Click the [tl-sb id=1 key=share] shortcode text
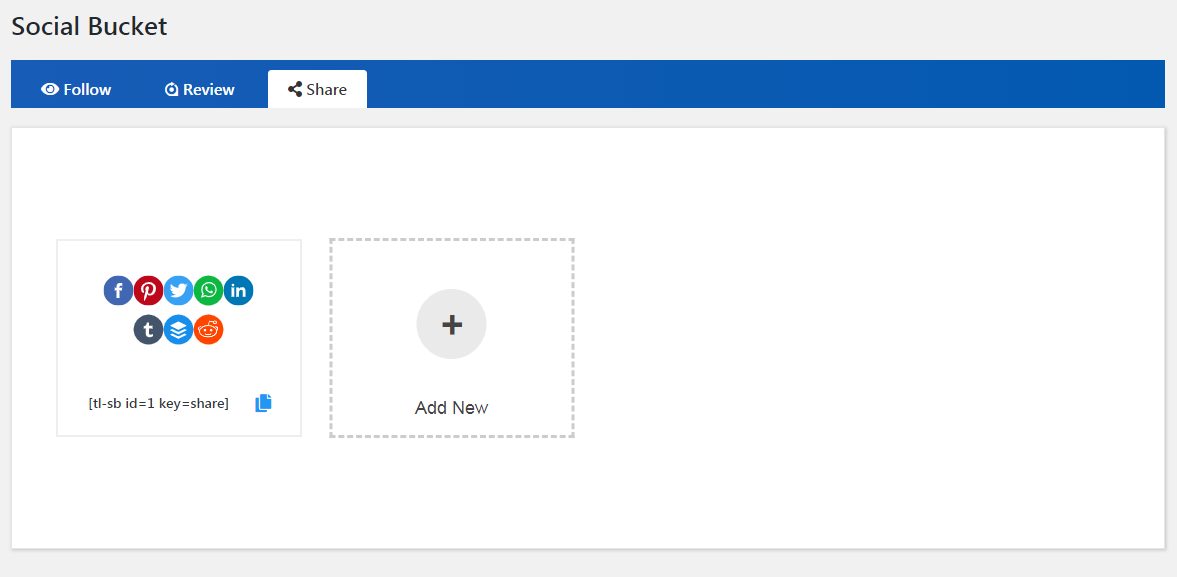The image size is (1177, 577). click(158, 403)
